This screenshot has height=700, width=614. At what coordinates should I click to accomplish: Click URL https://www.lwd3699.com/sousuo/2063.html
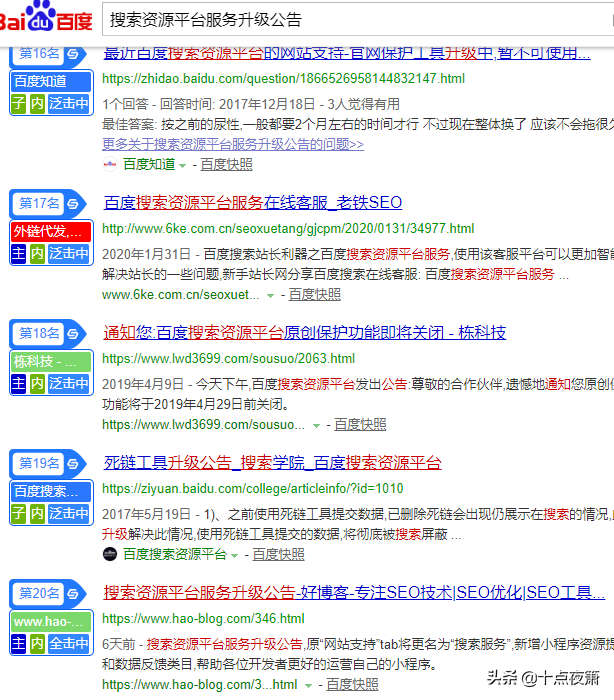(229, 359)
